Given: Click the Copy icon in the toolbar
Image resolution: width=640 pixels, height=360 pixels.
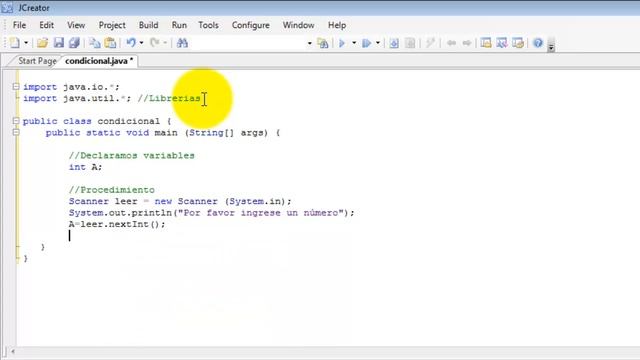Looking at the screenshot, I should pyautogui.click(x=95, y=42).
